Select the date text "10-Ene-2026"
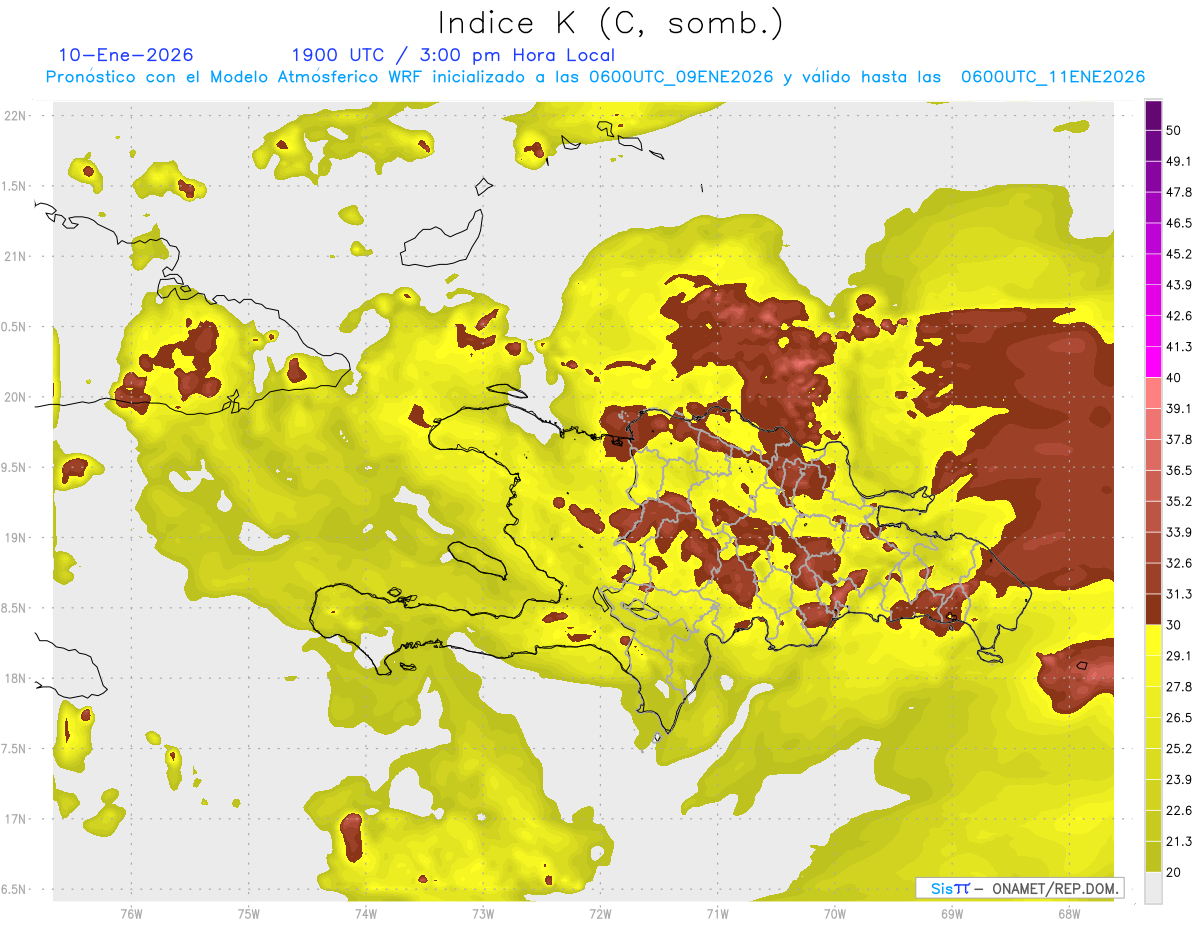 point(126,55)
